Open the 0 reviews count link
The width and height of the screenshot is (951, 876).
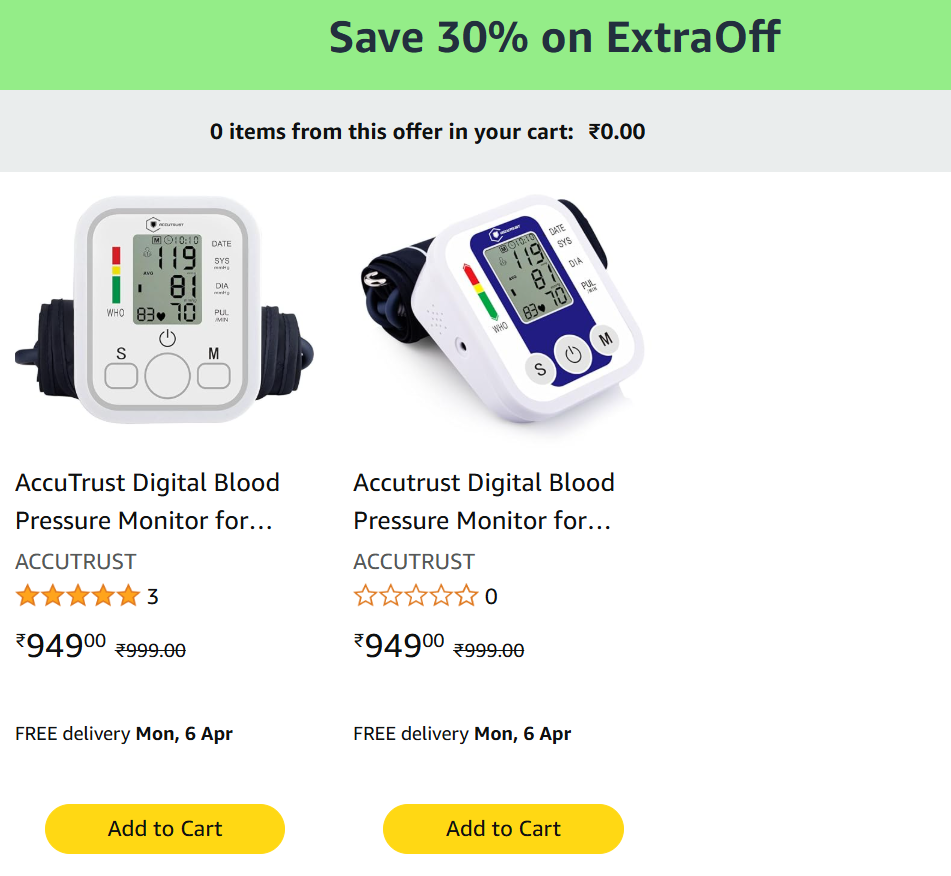pyautogui.click(x=491, y=597)
